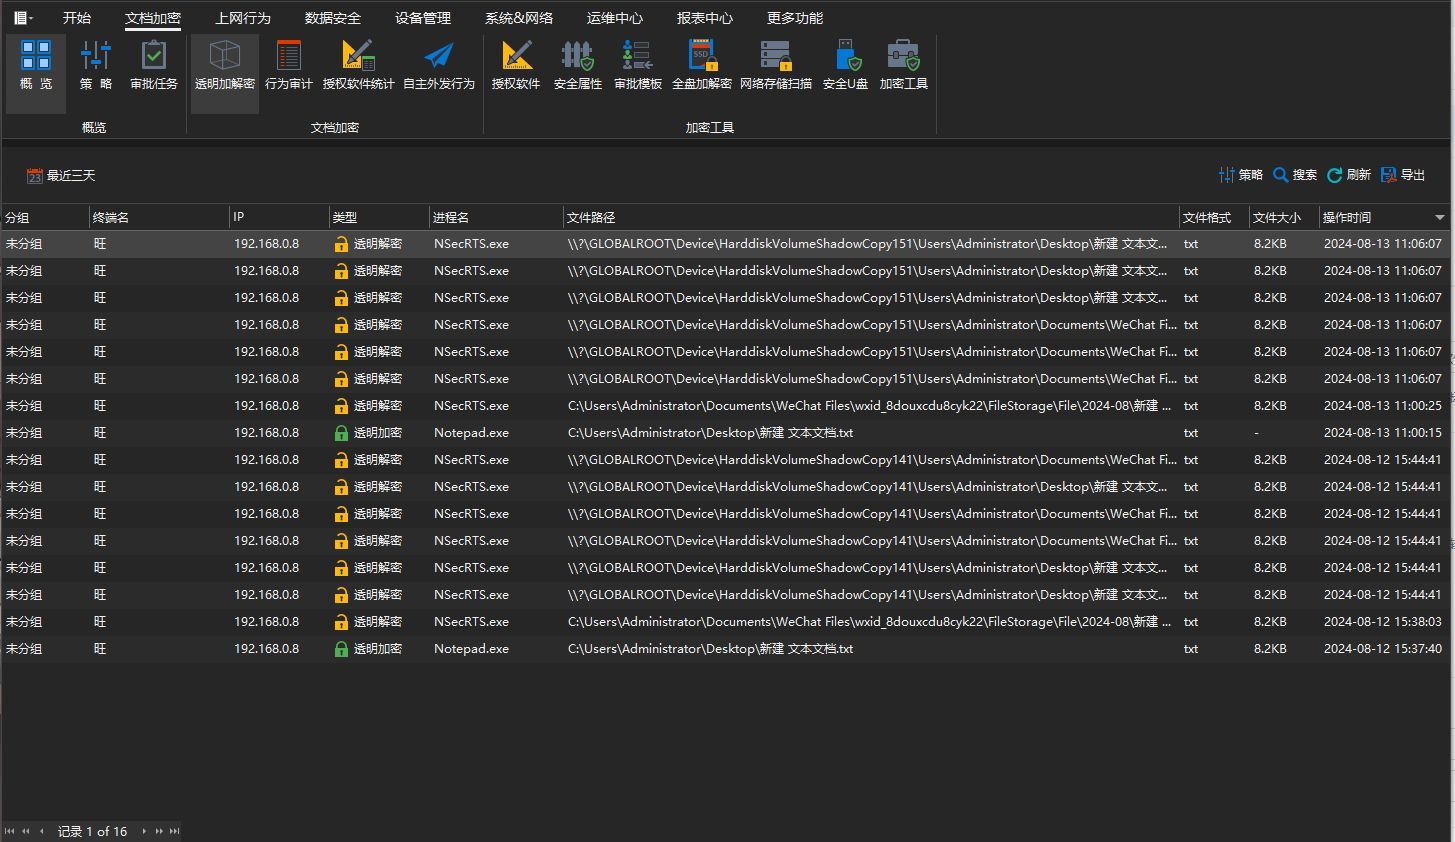The image size is (1455, 842).
Task: Select the 2024-08-13 11:00:15 Notepad.exe row
Action: 727,433
